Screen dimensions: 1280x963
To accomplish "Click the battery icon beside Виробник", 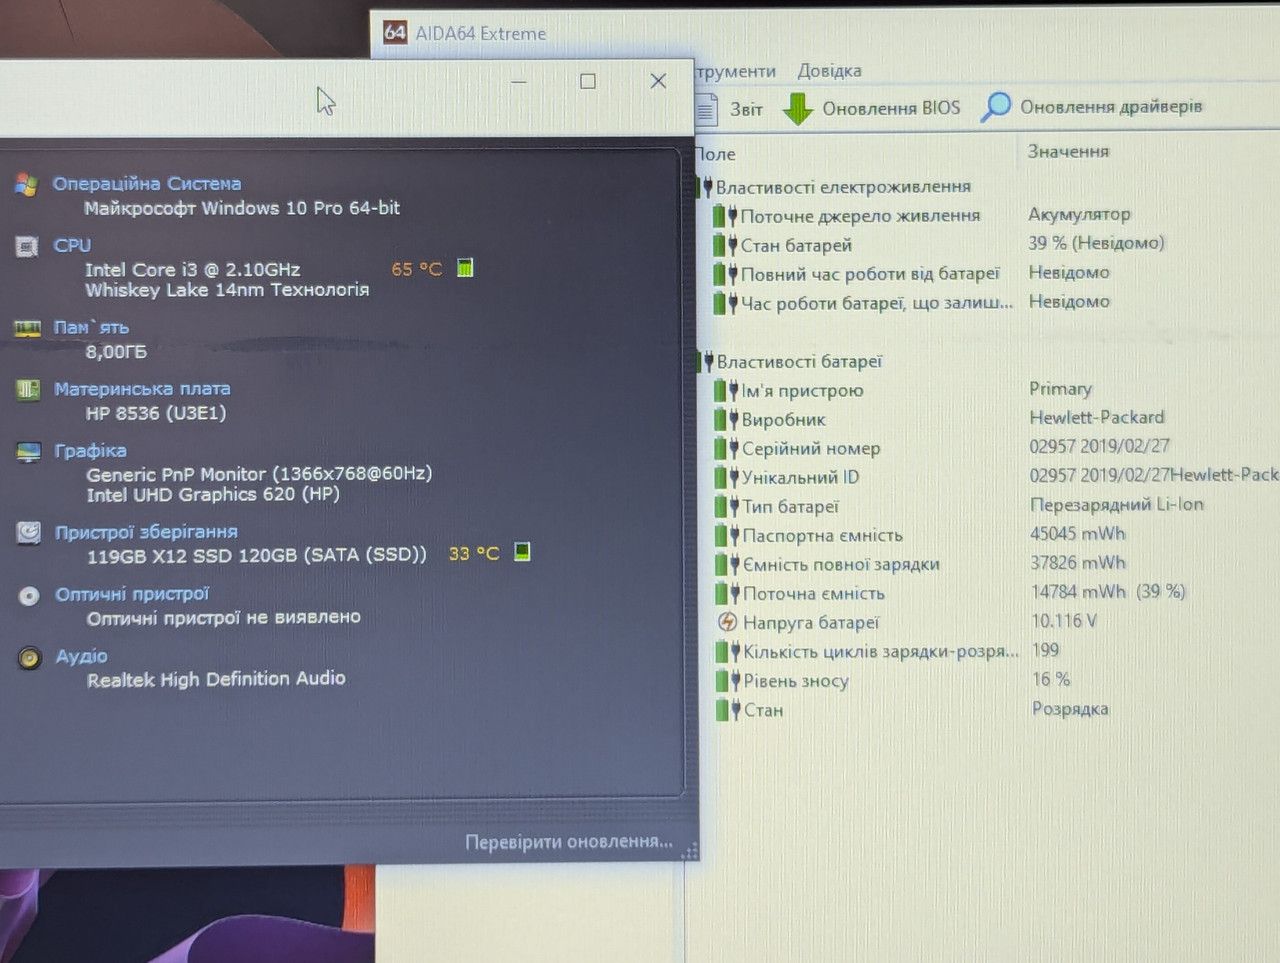I will 726,419.
